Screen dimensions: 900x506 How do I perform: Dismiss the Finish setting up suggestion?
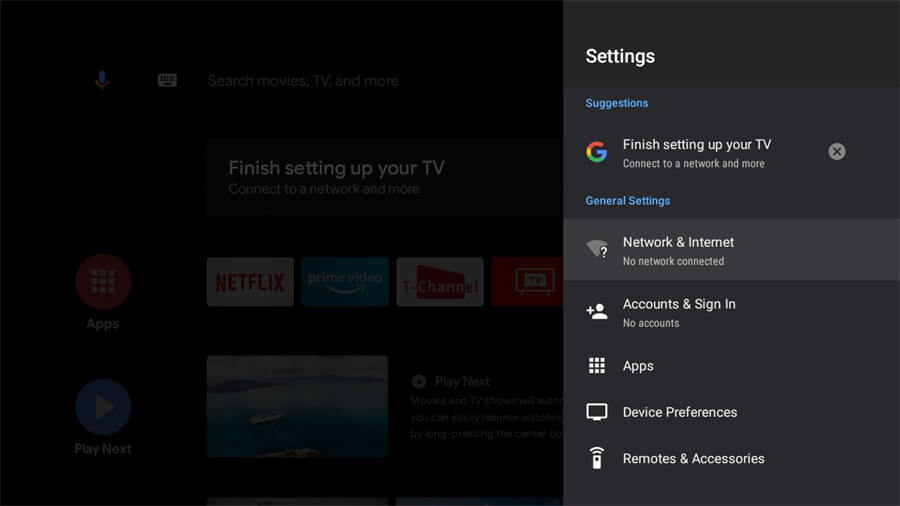[x=837, y=152]
